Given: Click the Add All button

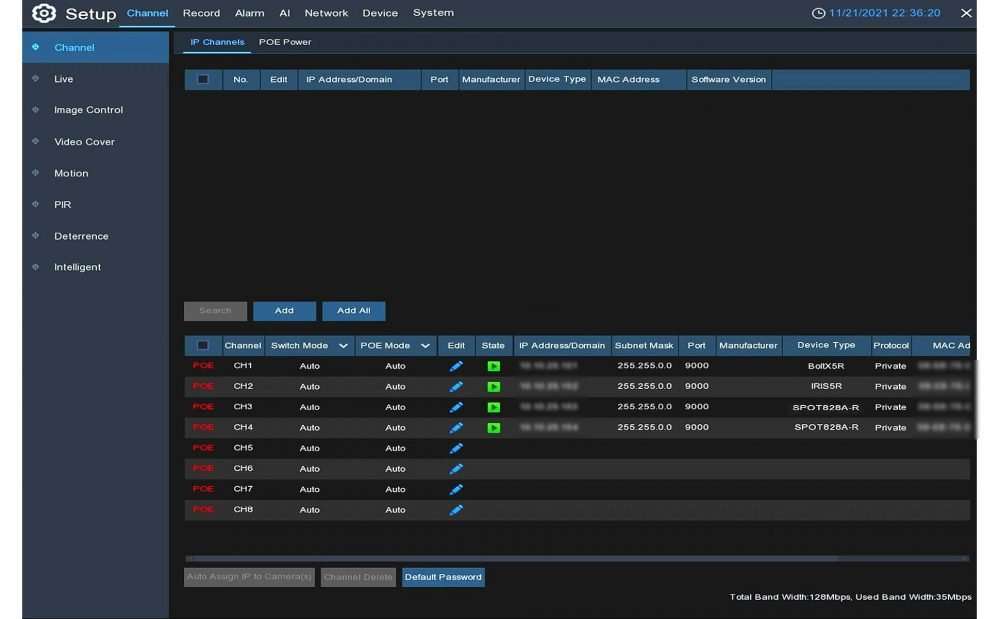Looking at the screenshot, I should click(353, 311).
